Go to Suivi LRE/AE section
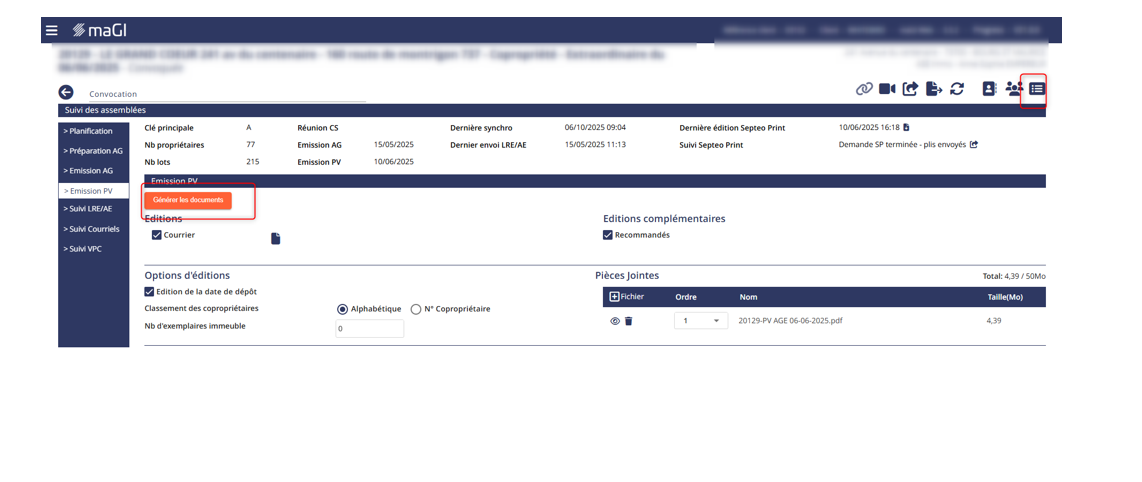 tap(88, 209)
